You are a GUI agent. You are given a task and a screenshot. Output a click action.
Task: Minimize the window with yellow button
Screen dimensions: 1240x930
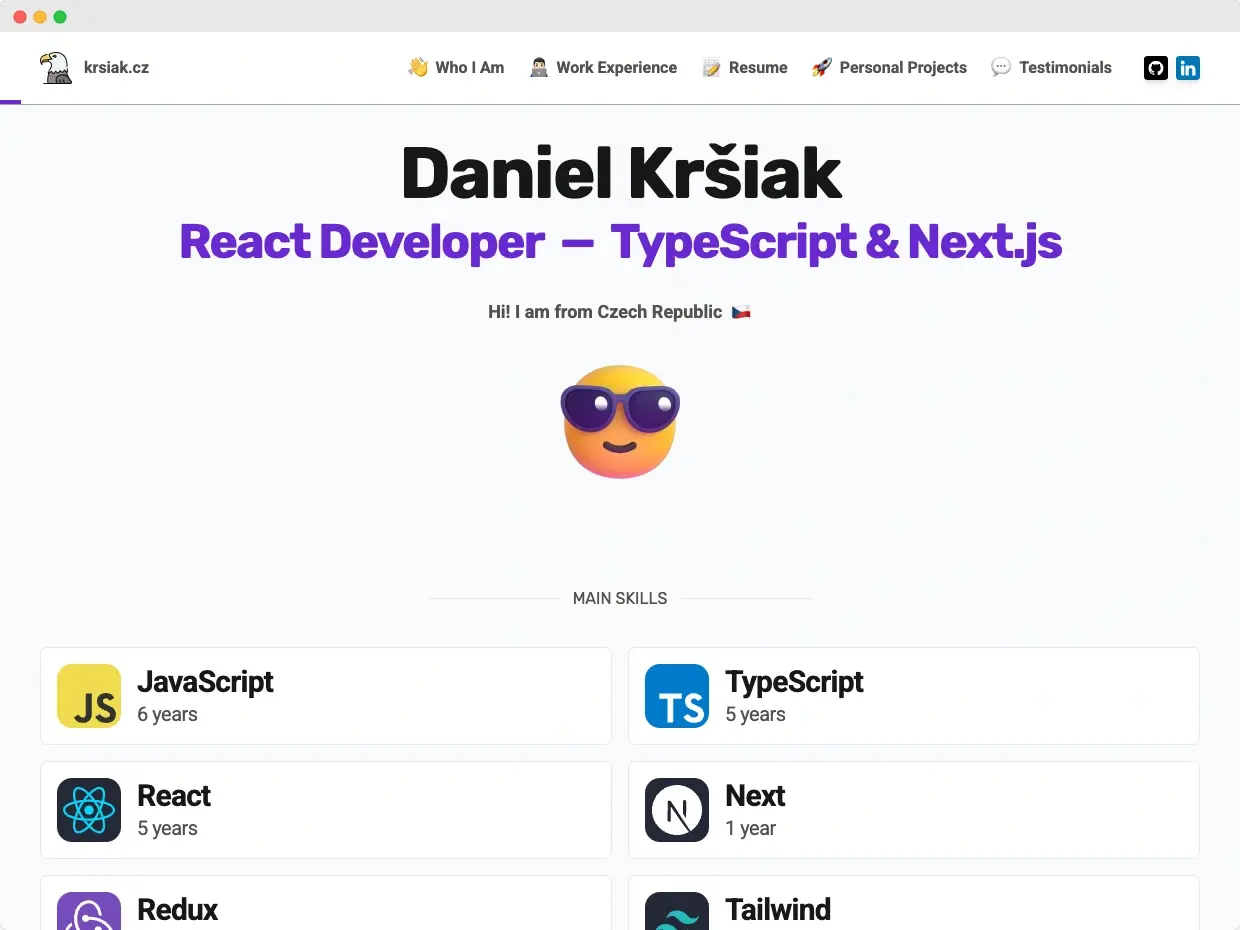tap(40, 16)
